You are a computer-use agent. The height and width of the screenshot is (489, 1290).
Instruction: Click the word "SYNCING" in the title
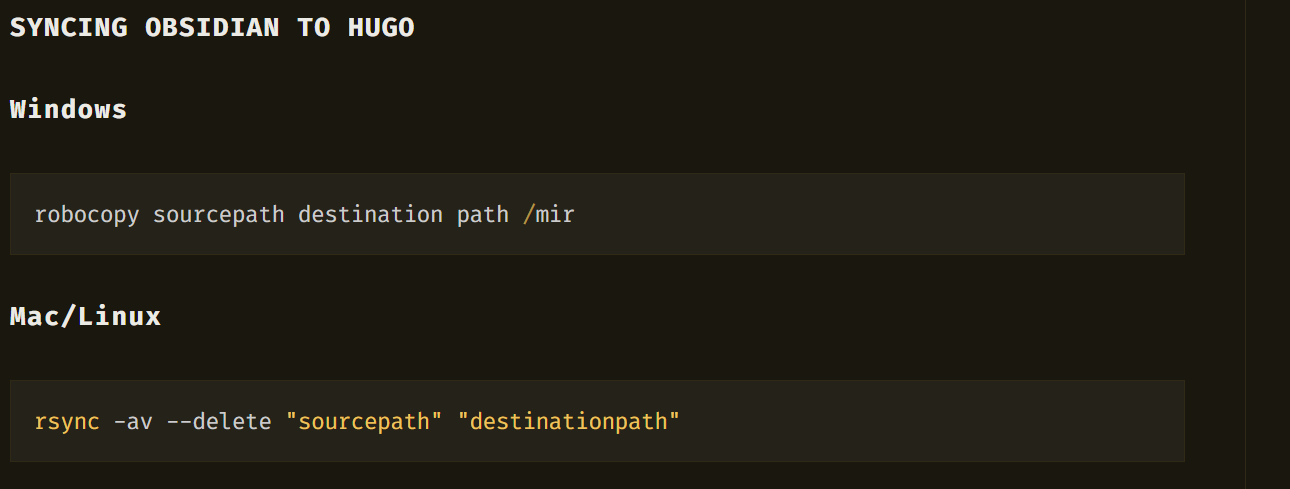pyautogui.click(x=69, y=28)
